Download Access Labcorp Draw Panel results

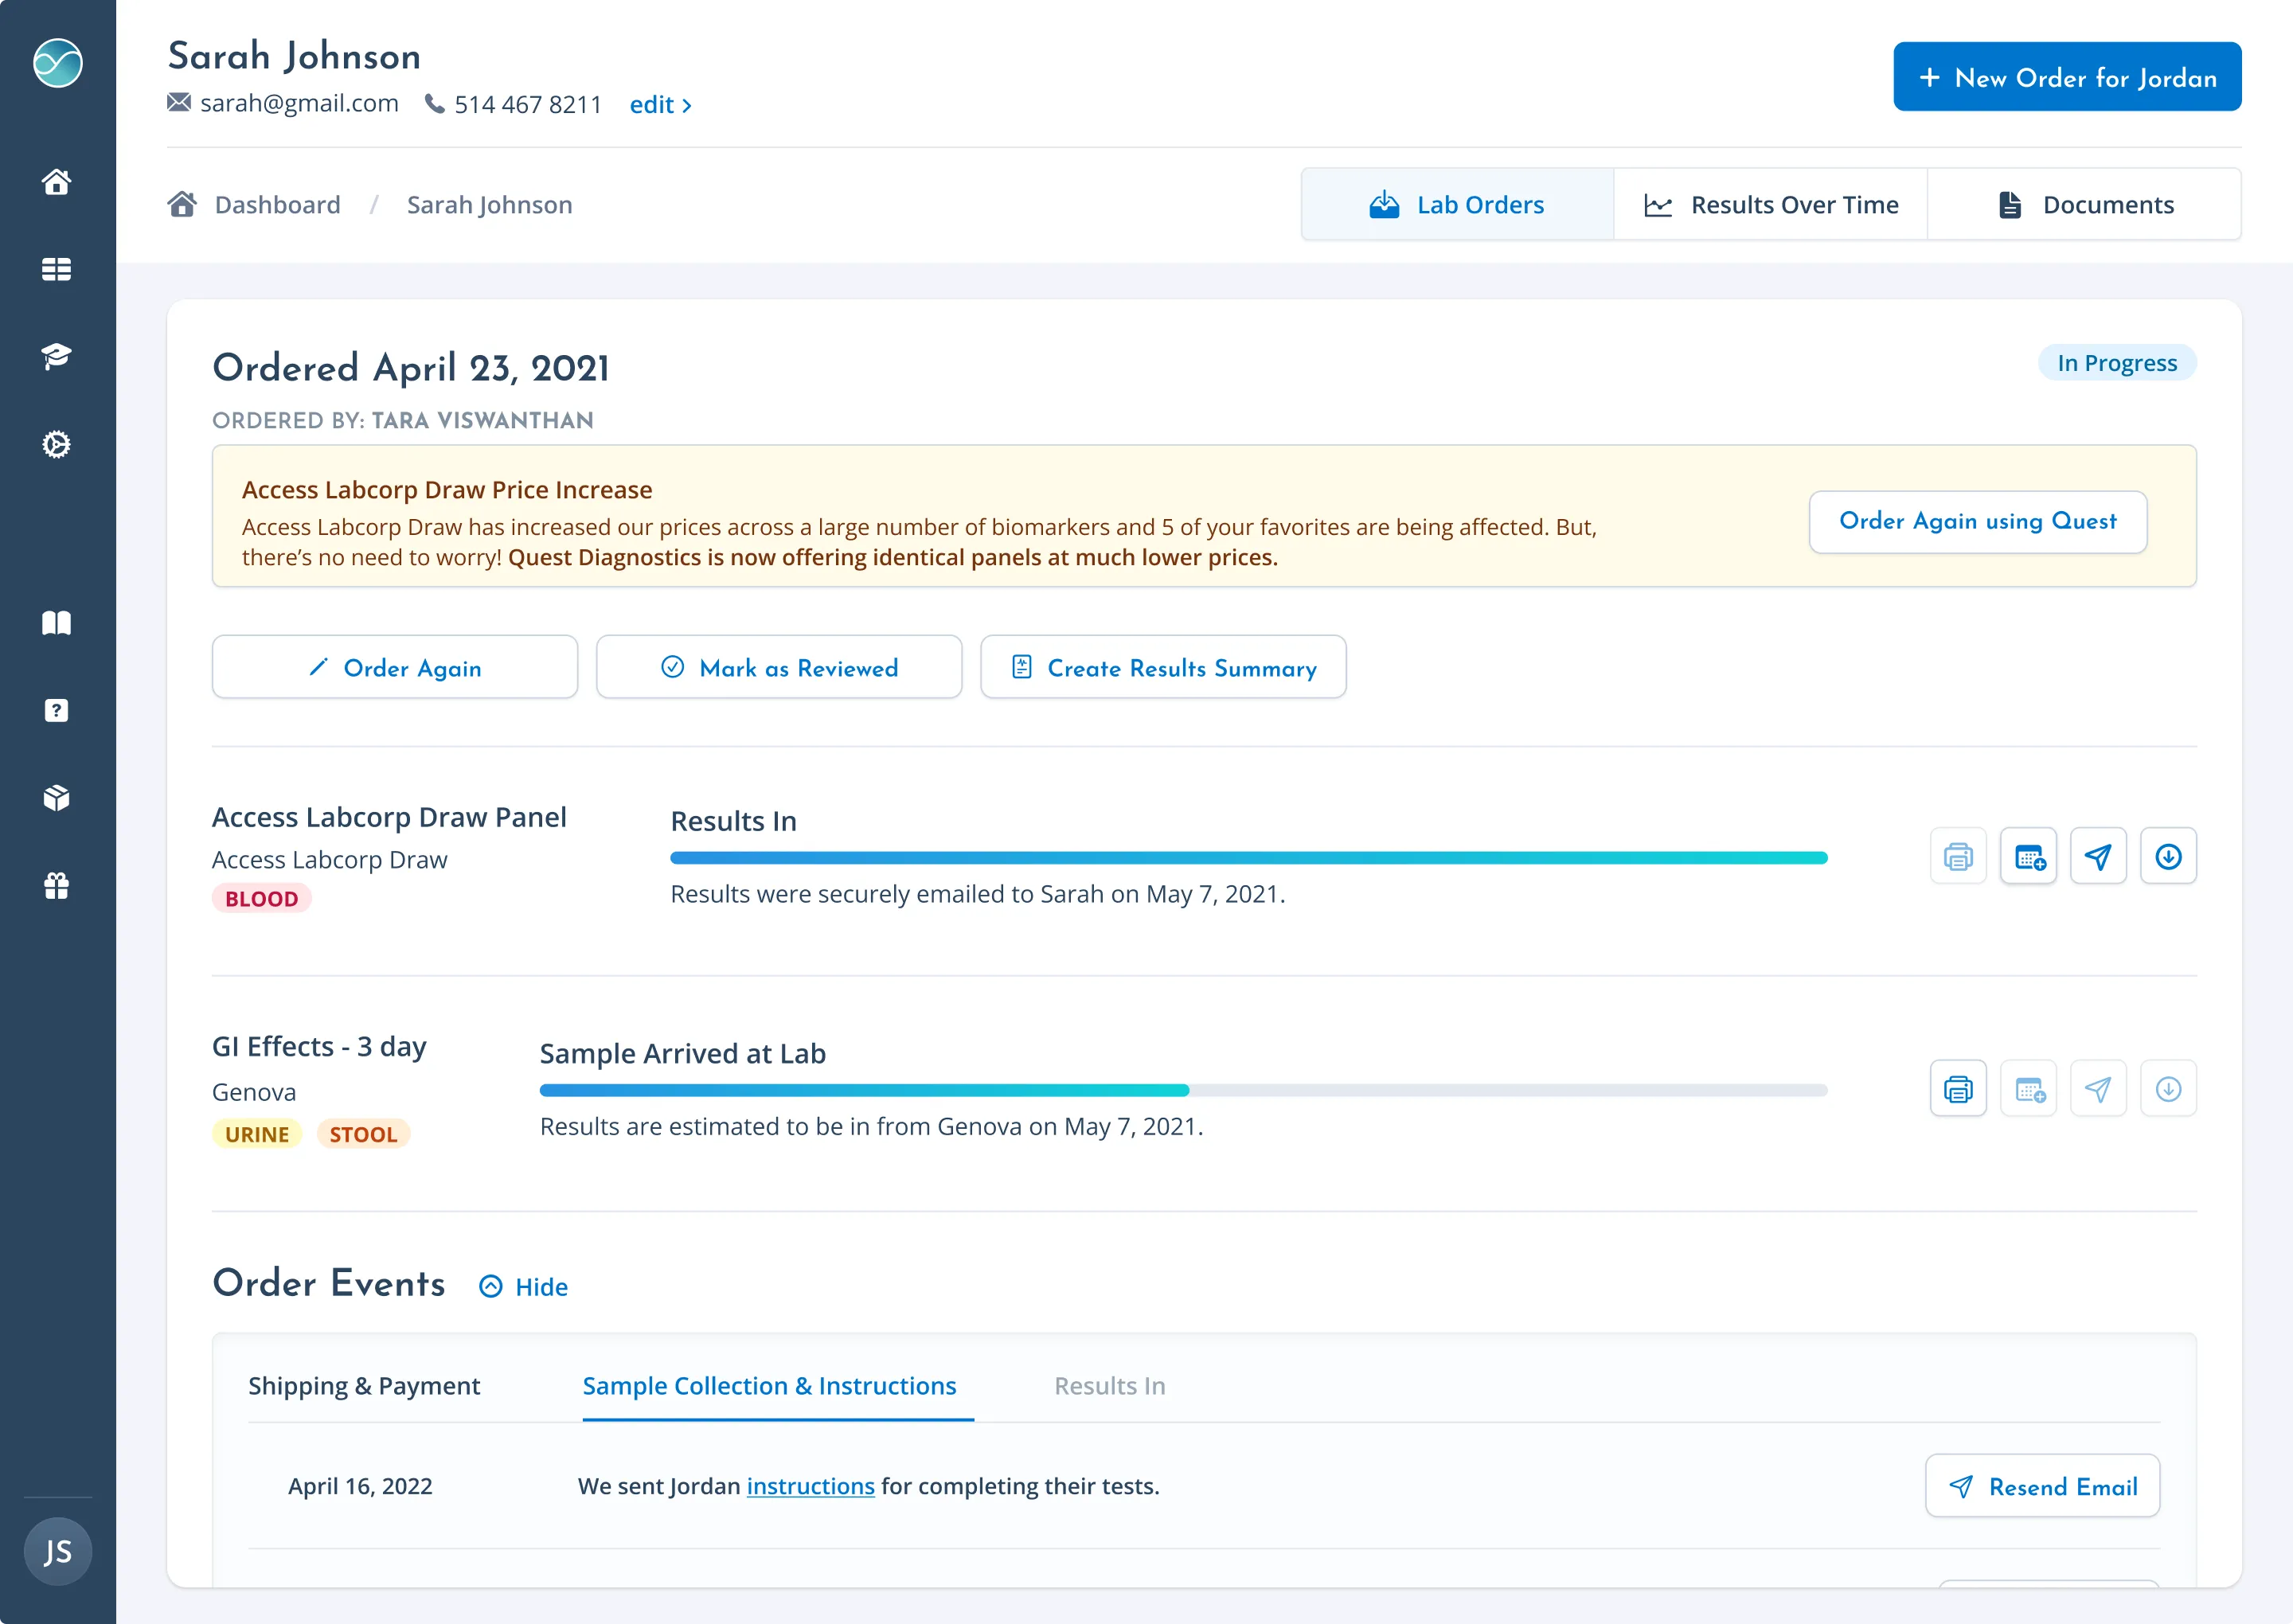[2167, 857]
